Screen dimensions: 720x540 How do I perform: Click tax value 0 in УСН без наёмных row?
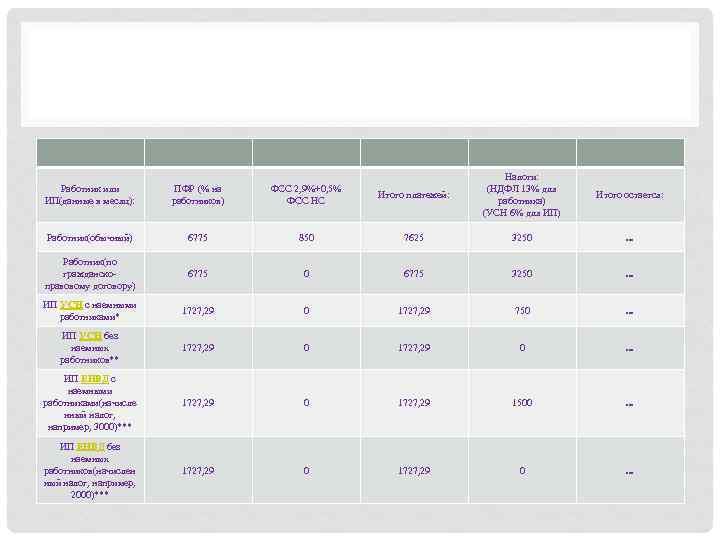pos(522,348)
